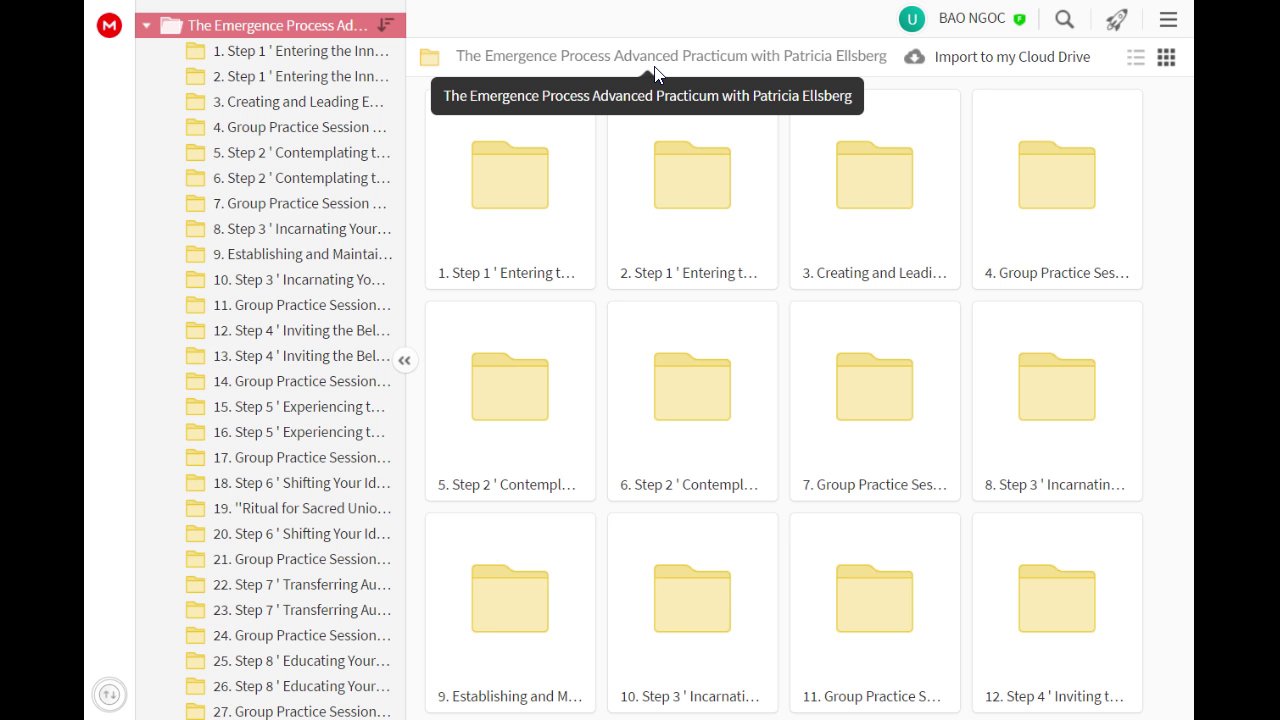Open folder 11. Group Practice Session in grid
The width and height of the screenshot is (1280, 720).
pos(875,613)
